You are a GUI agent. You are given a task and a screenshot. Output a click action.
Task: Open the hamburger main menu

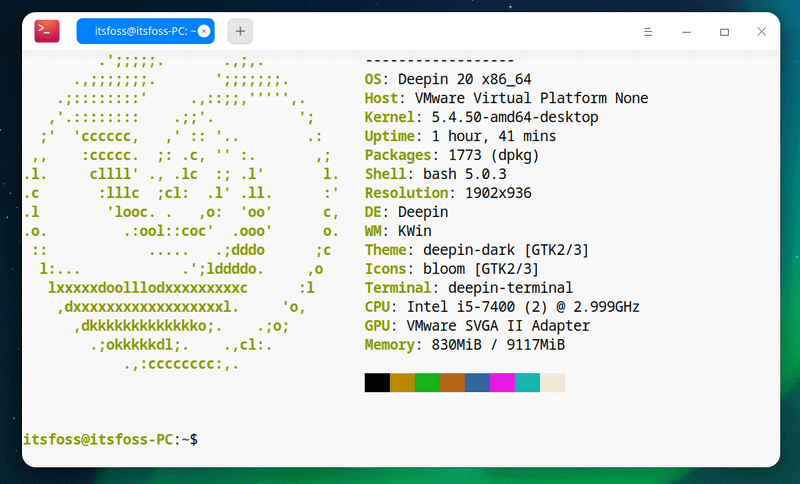coord(648,32)
